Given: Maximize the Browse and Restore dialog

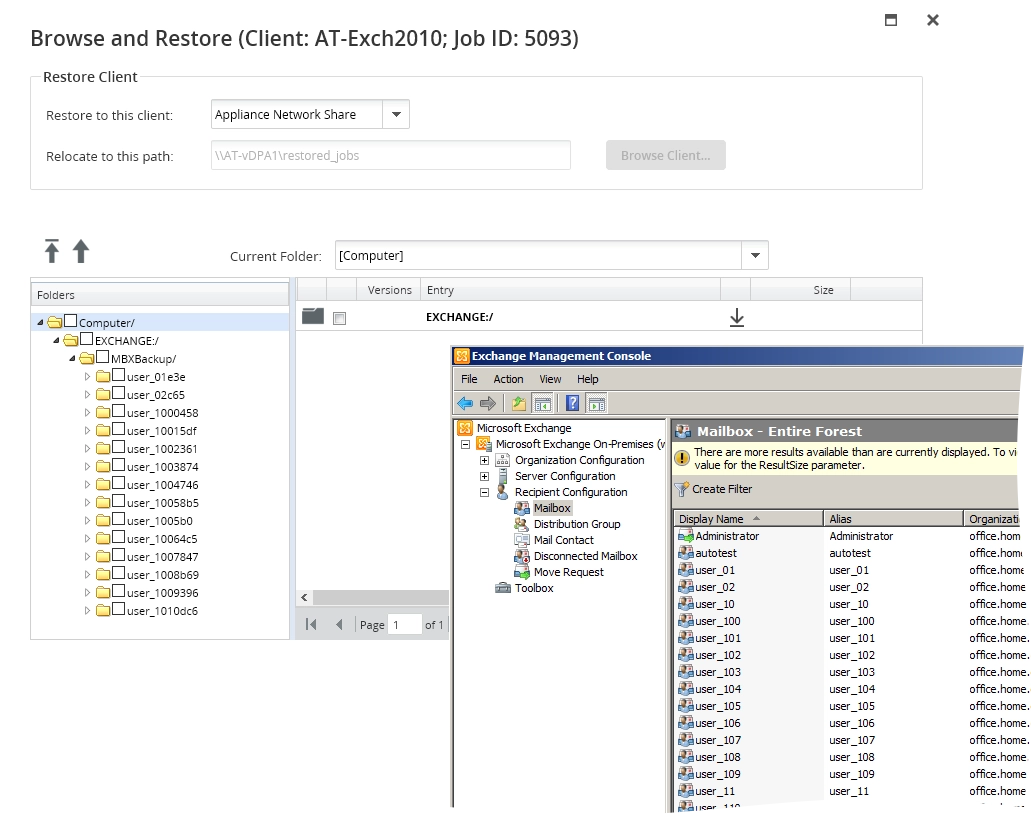Looking at the screenshot, I should coord(891,20).
